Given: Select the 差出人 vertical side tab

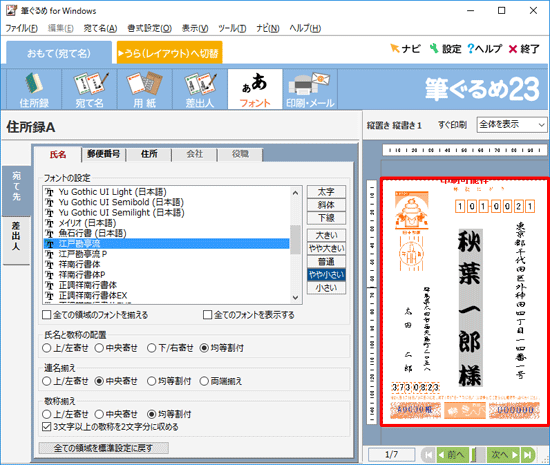Looking at the screenshot, I should [x=16, y=241].
